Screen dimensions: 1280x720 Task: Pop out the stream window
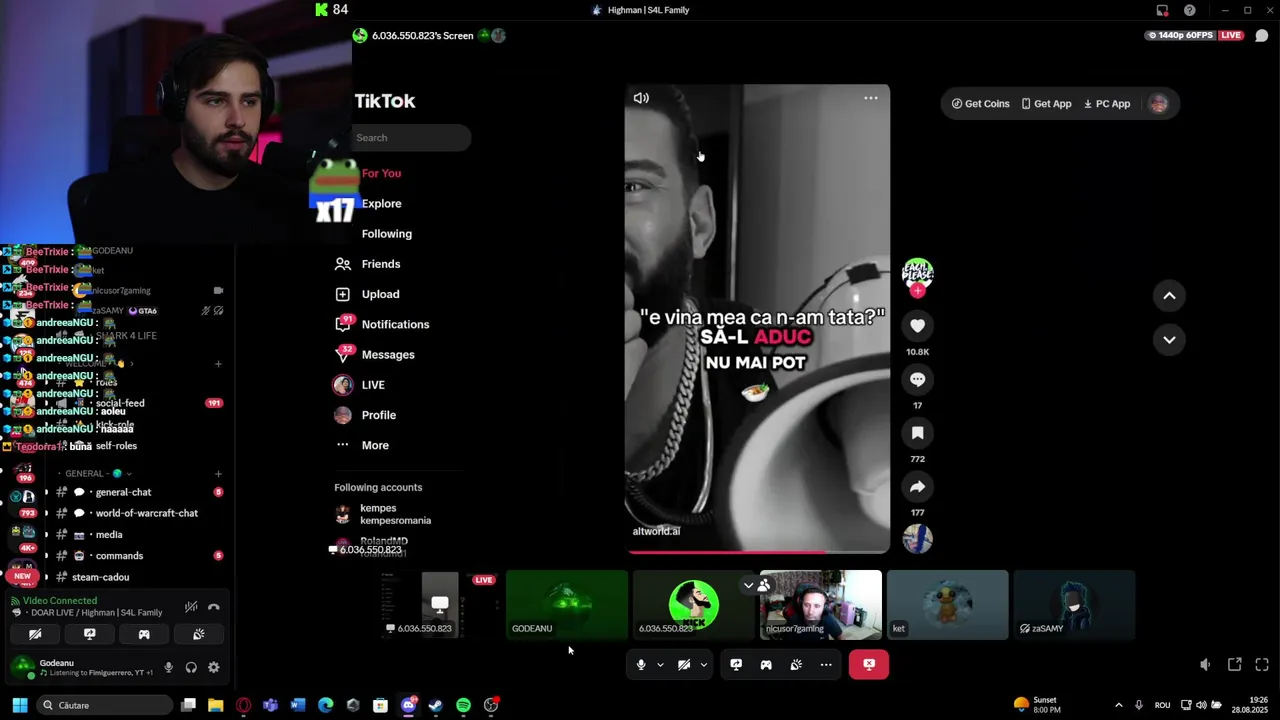tap(1234, 664)
